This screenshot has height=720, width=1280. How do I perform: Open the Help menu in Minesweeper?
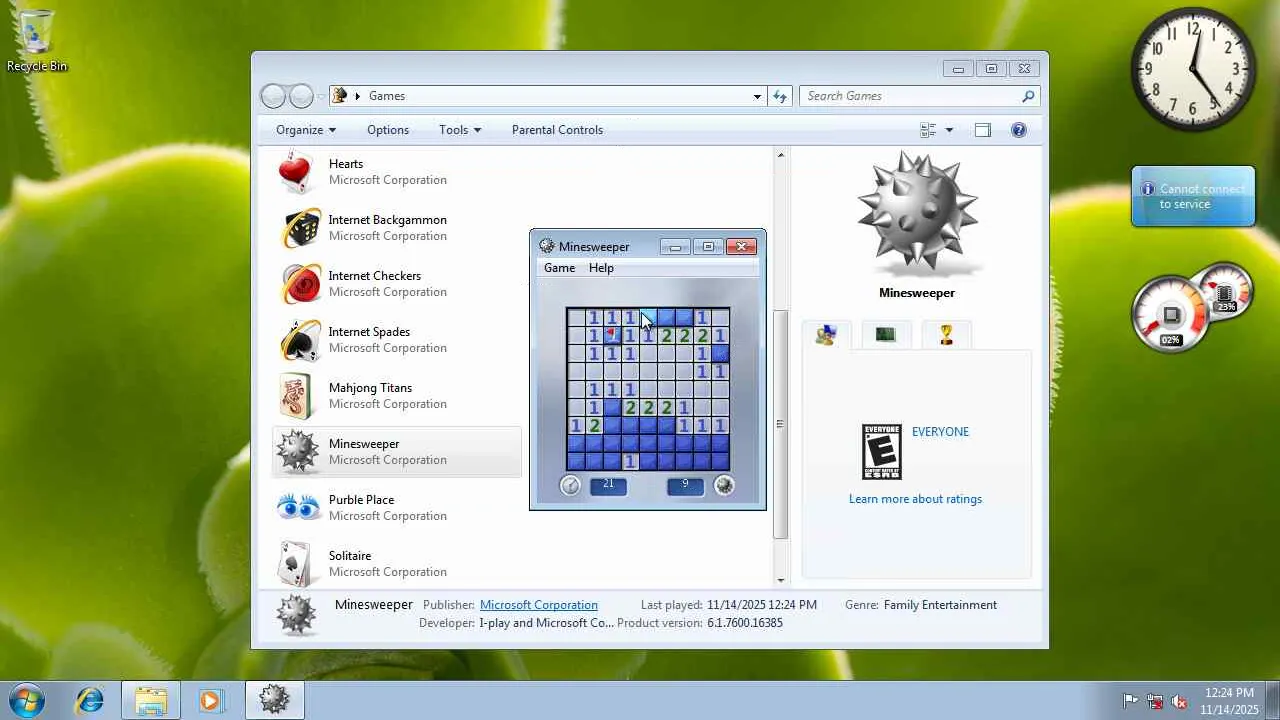coord(601,268)
